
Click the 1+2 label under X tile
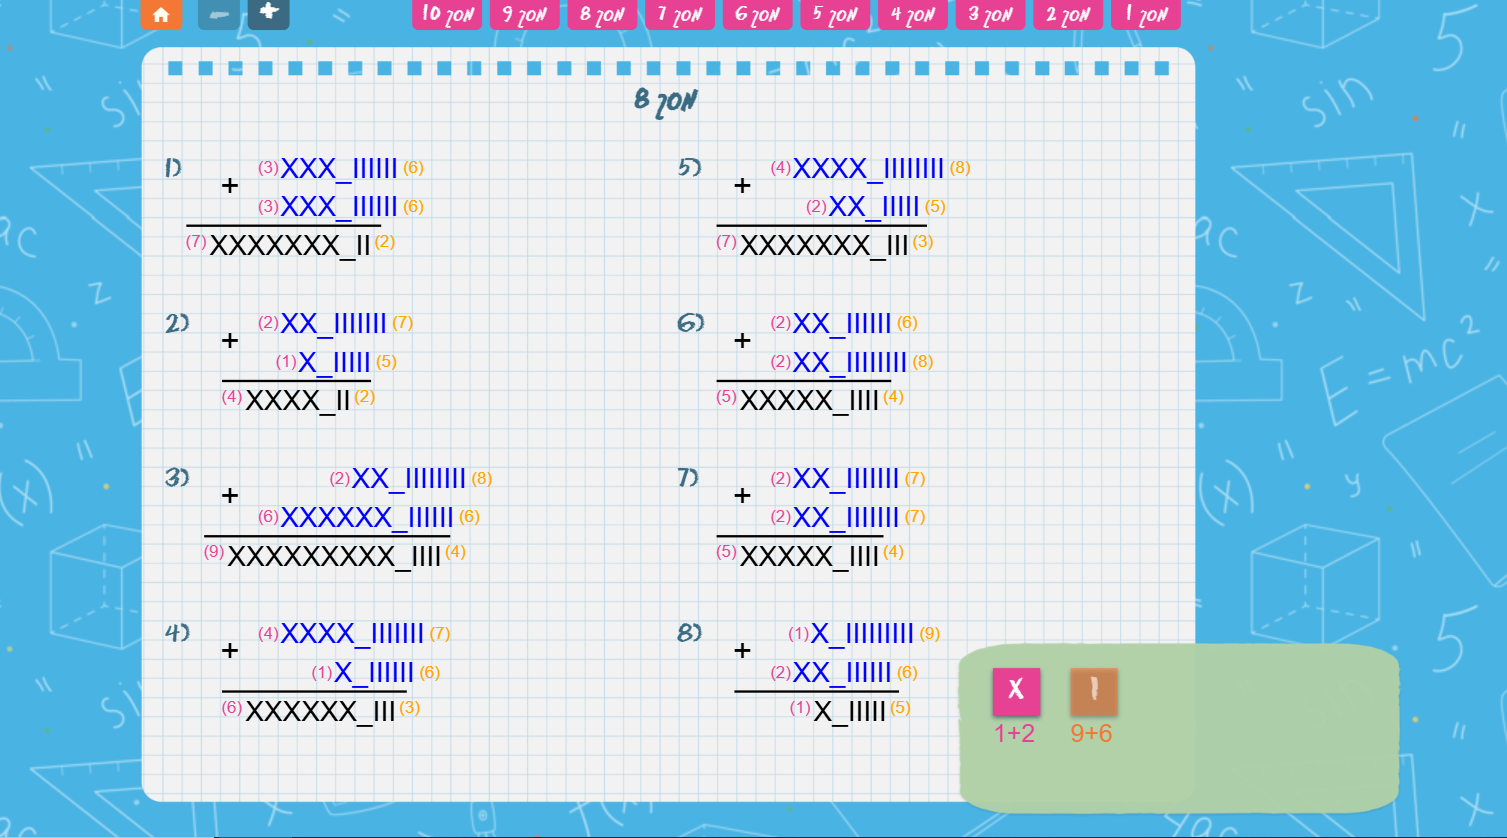1014,733
